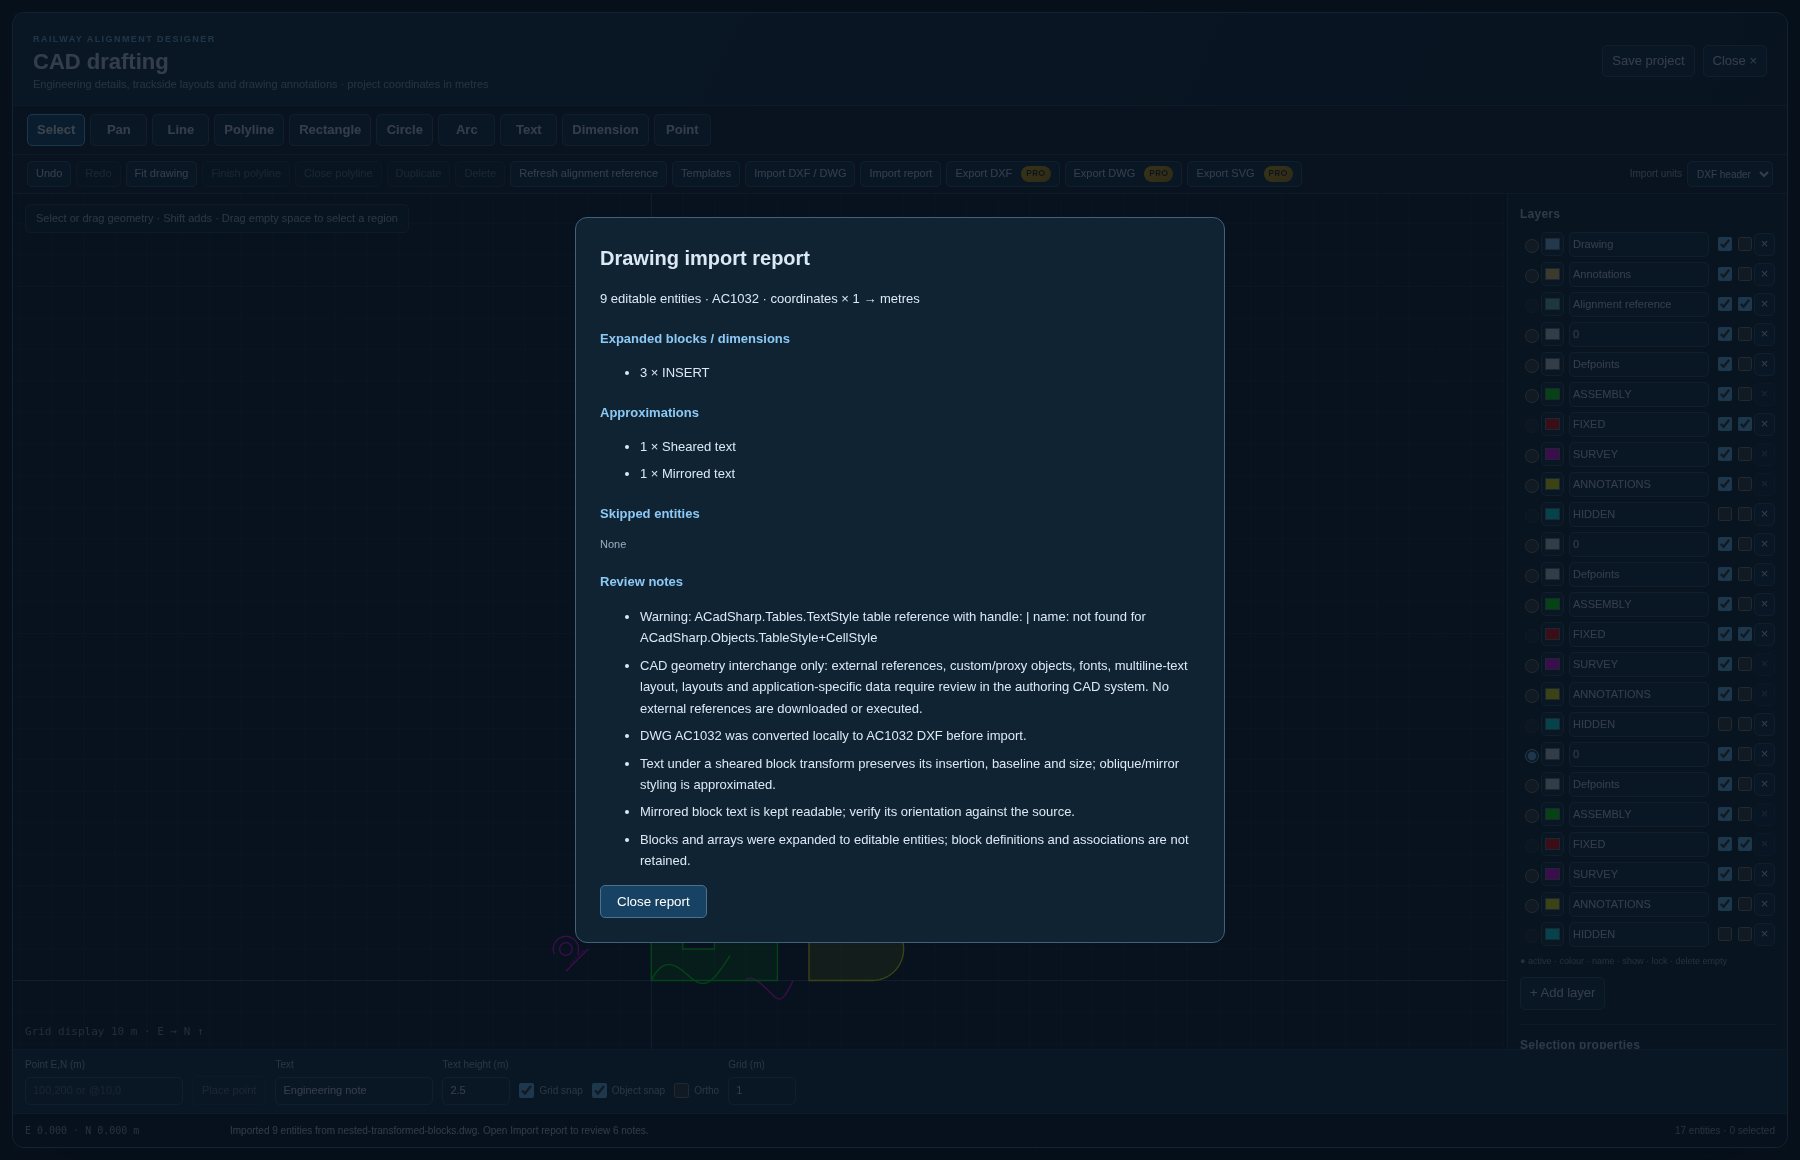Select the Select tool
This screenshot has width=1800, height=1160.
click(x=56, y=130)
